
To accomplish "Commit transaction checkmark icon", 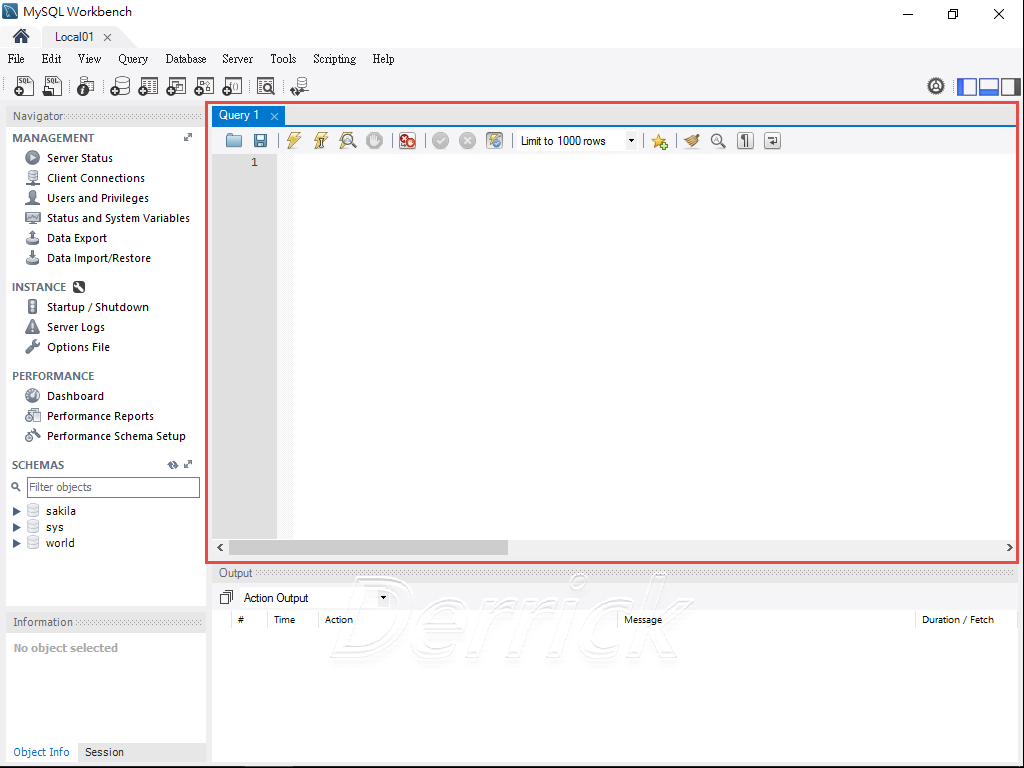I will pos(441,140).
